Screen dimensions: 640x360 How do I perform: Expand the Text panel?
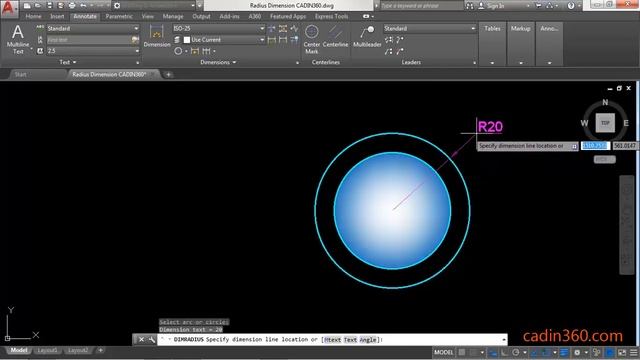coord(68,62)
